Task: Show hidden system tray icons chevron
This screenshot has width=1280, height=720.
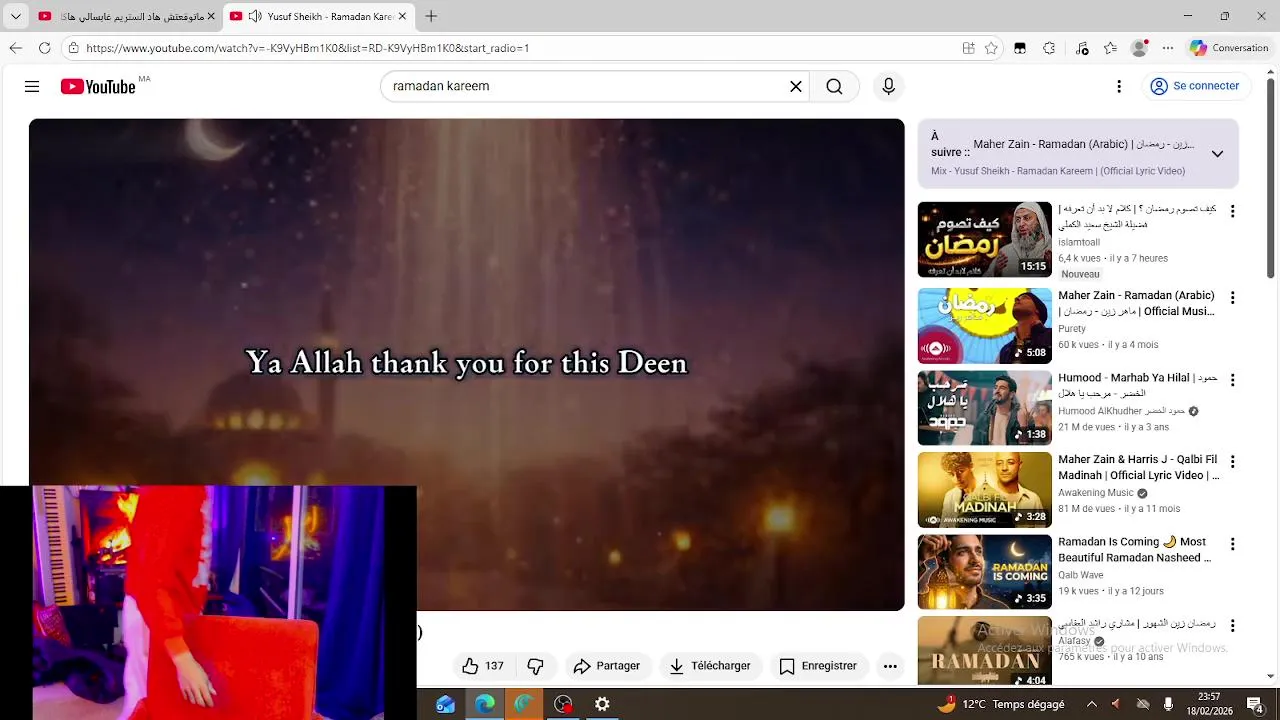Action: click(1092, 704)
